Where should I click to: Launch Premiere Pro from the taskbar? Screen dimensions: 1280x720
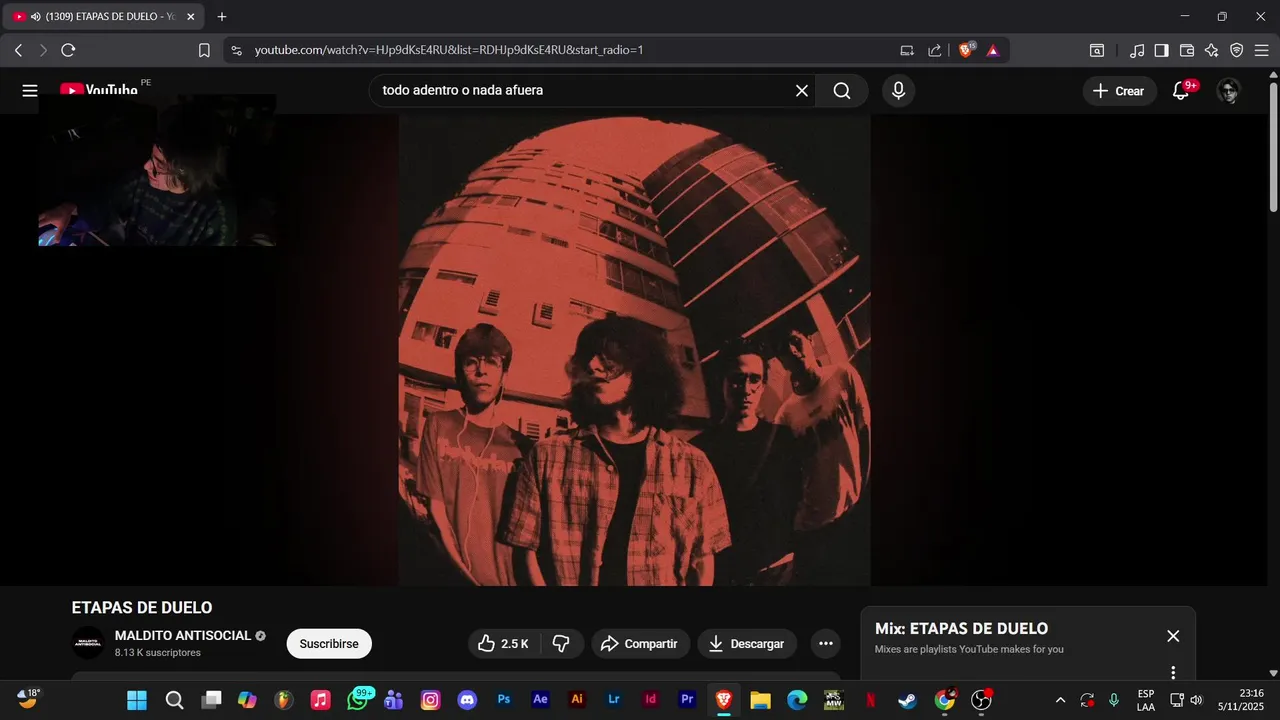(x=687, y=700)
